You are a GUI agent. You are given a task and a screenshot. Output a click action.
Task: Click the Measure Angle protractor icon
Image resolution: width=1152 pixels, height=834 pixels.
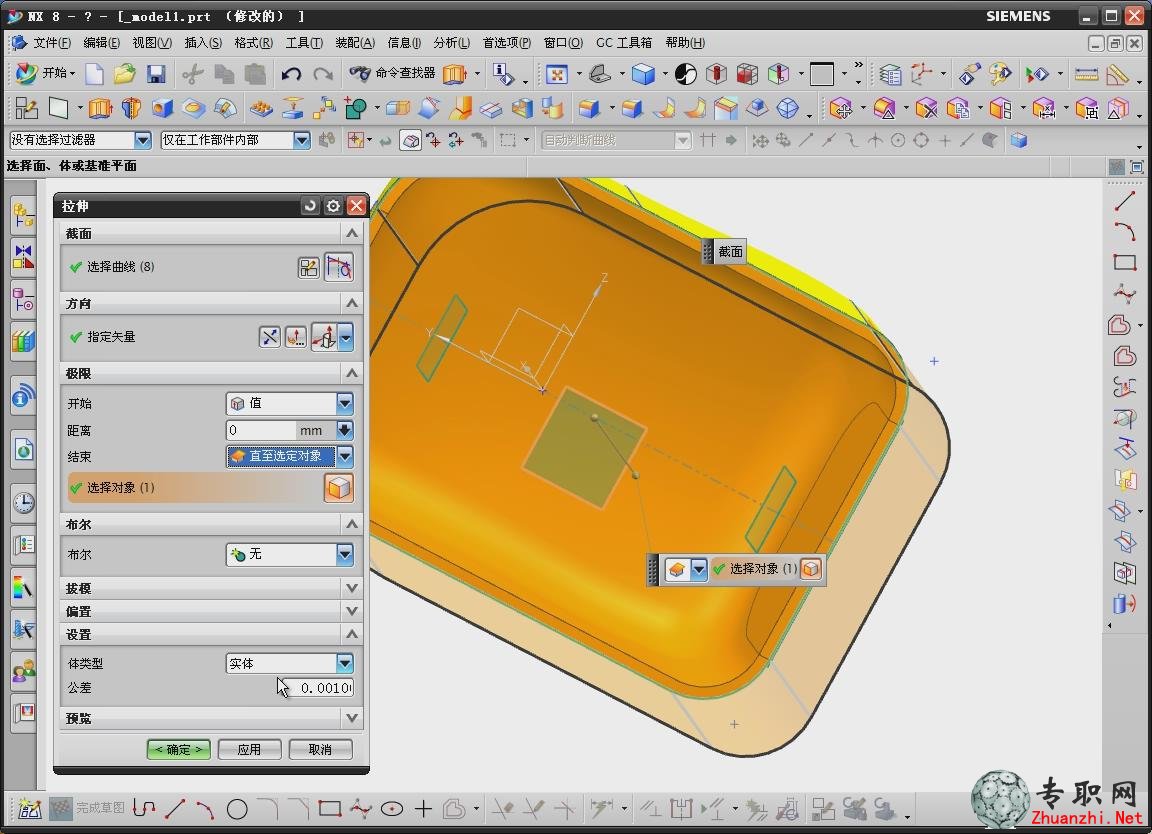click(x=1117, y=73)
